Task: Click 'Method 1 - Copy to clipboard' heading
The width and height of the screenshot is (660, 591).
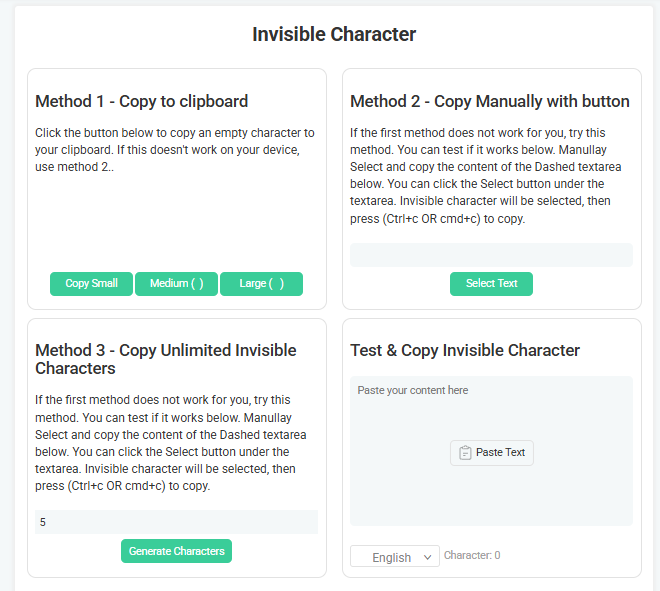Action: coord(141,101)
